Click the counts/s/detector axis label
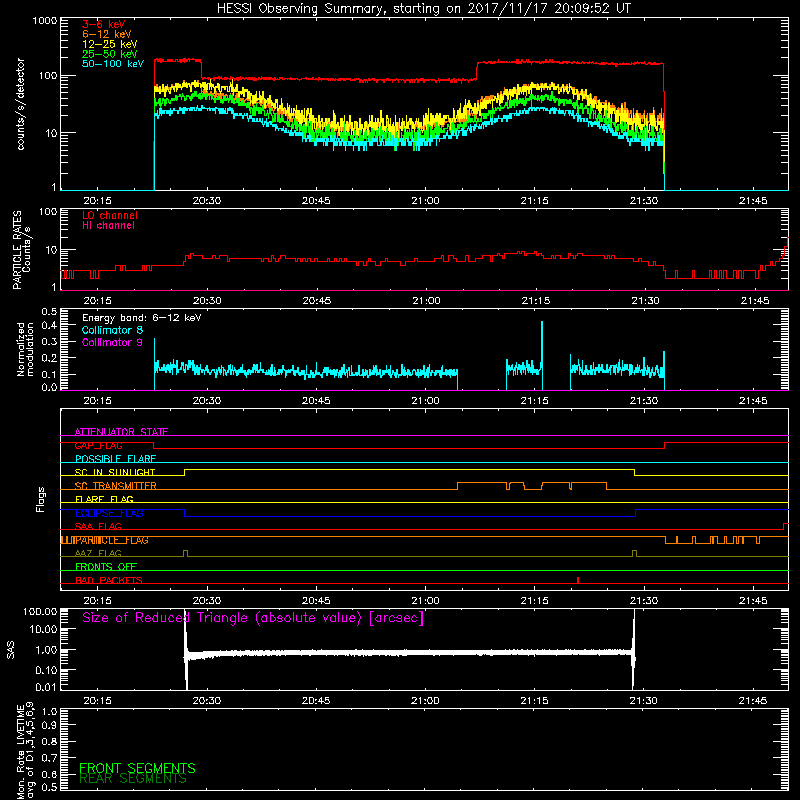Screen dimensions: 800x800 (x=20, y=104)
